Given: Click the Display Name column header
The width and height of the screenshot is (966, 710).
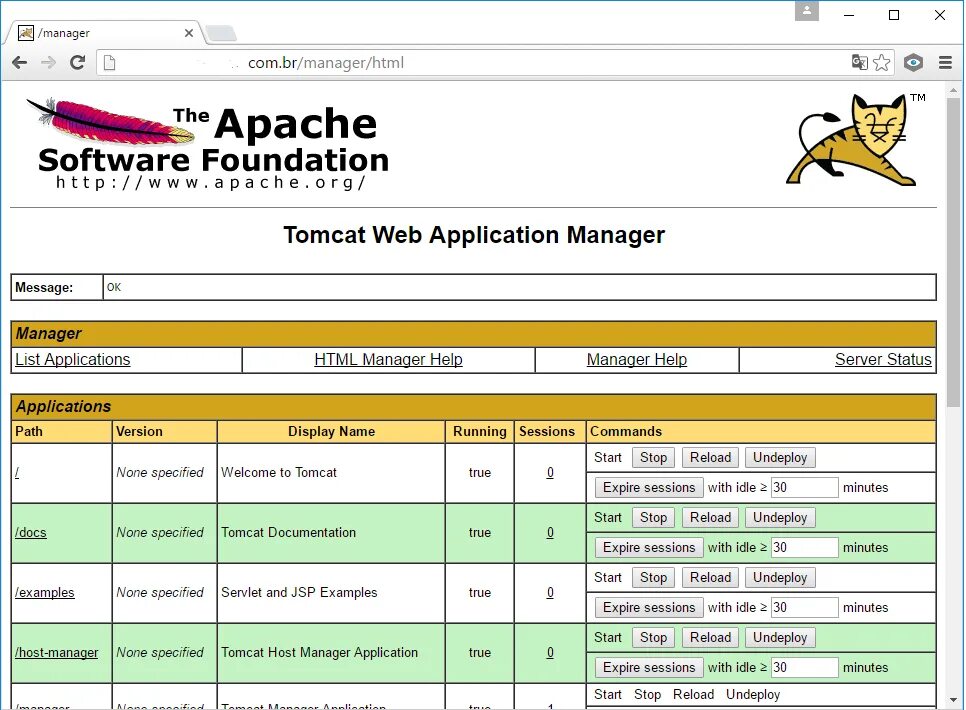Looking at the screenshot, I should 331,431.
